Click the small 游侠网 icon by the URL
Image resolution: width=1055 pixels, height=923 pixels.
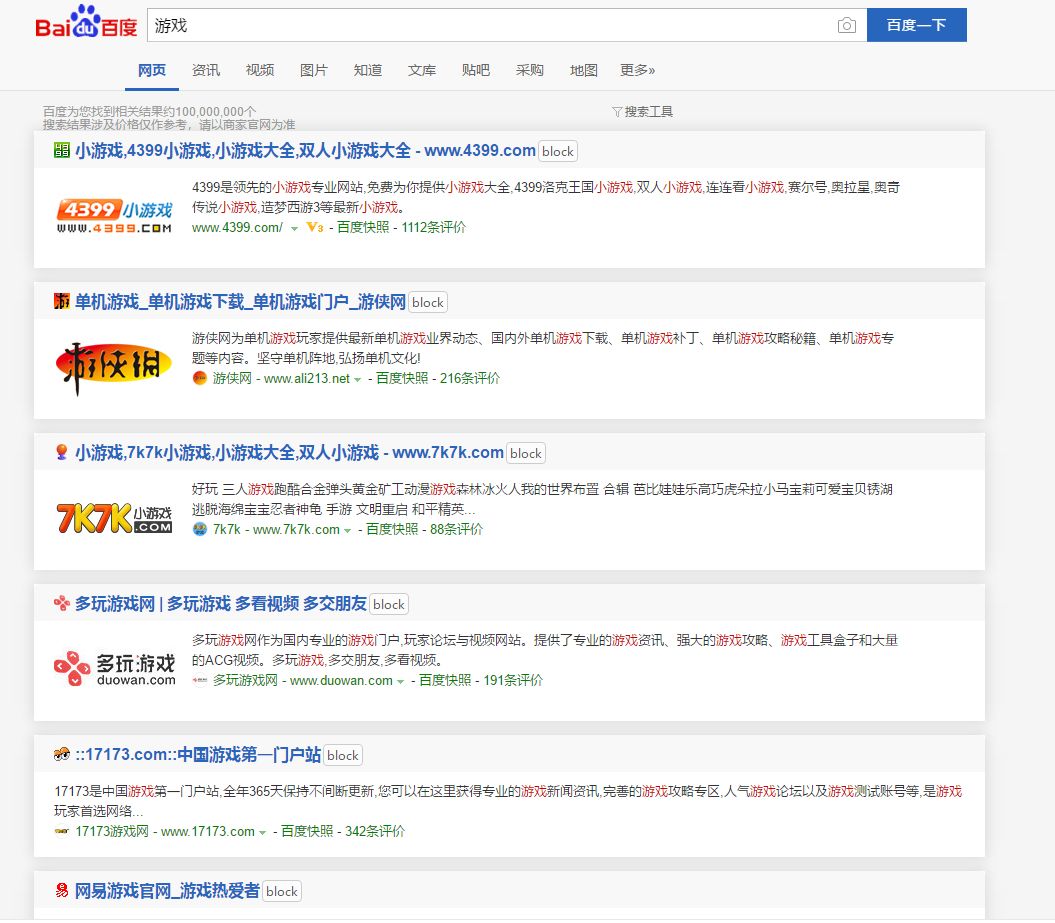(x=199, y=378)
